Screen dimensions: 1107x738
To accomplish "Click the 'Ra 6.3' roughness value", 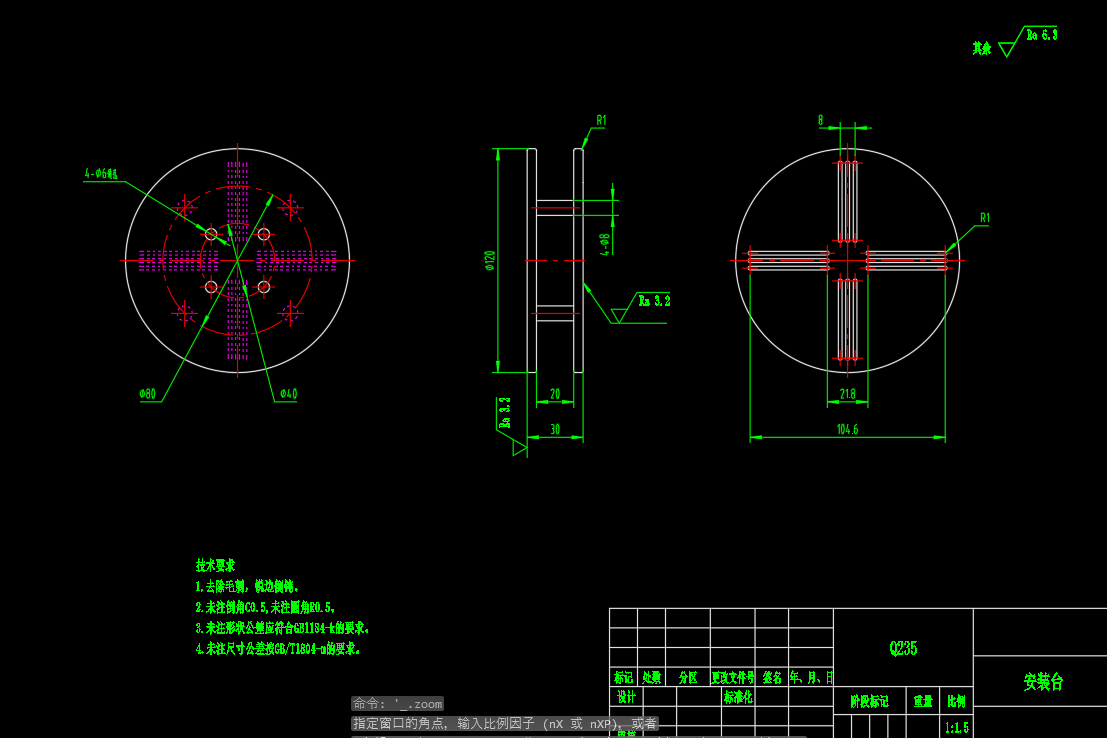I will coord(1041,35).
